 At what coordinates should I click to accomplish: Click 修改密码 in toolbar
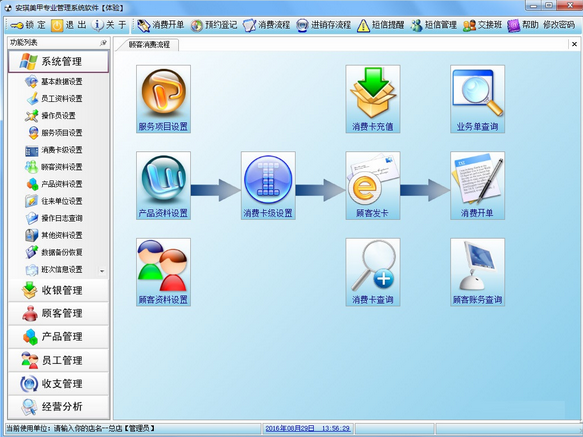click(x=559, y=25)
